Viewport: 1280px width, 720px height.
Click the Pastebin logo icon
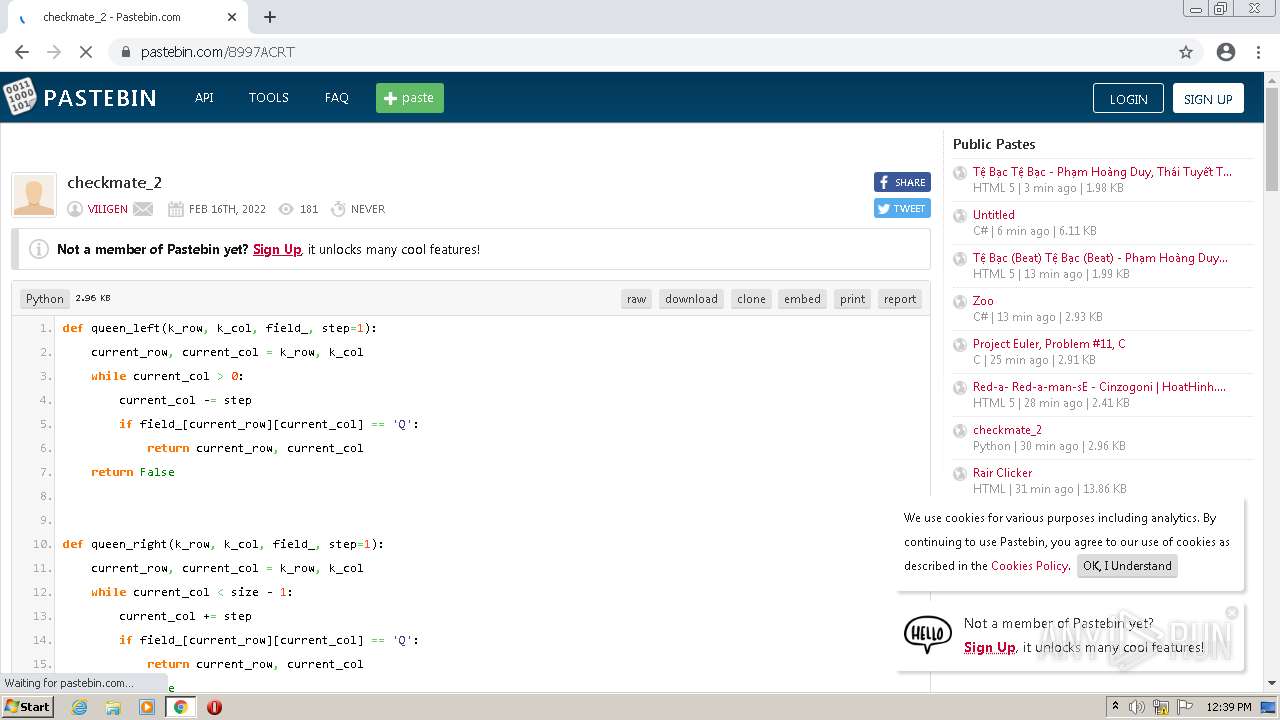pyautogui.click(x=18, y=97)
